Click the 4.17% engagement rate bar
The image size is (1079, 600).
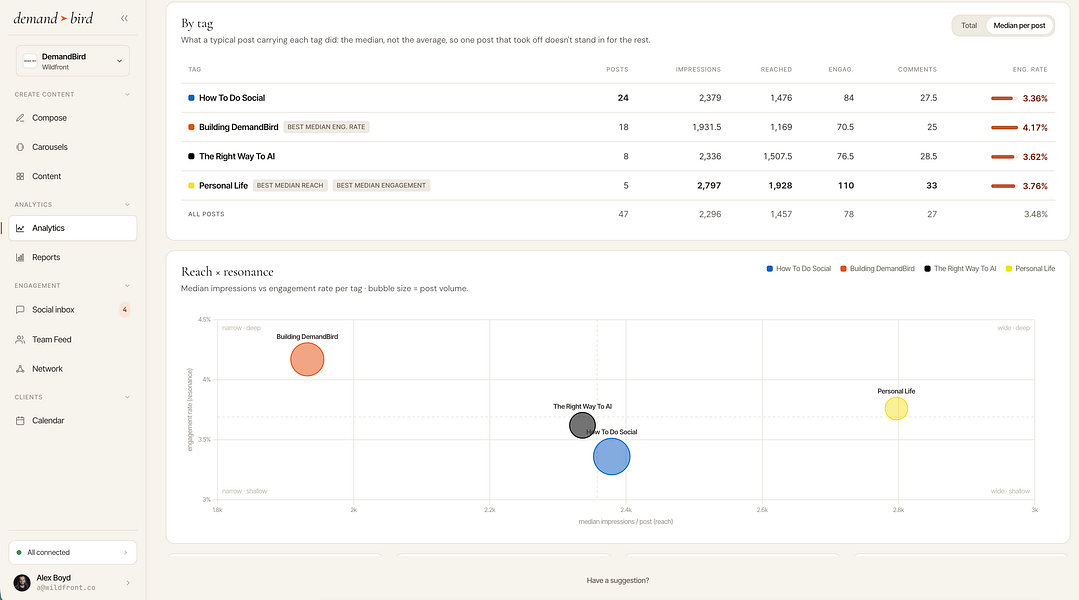point(1004,127)
